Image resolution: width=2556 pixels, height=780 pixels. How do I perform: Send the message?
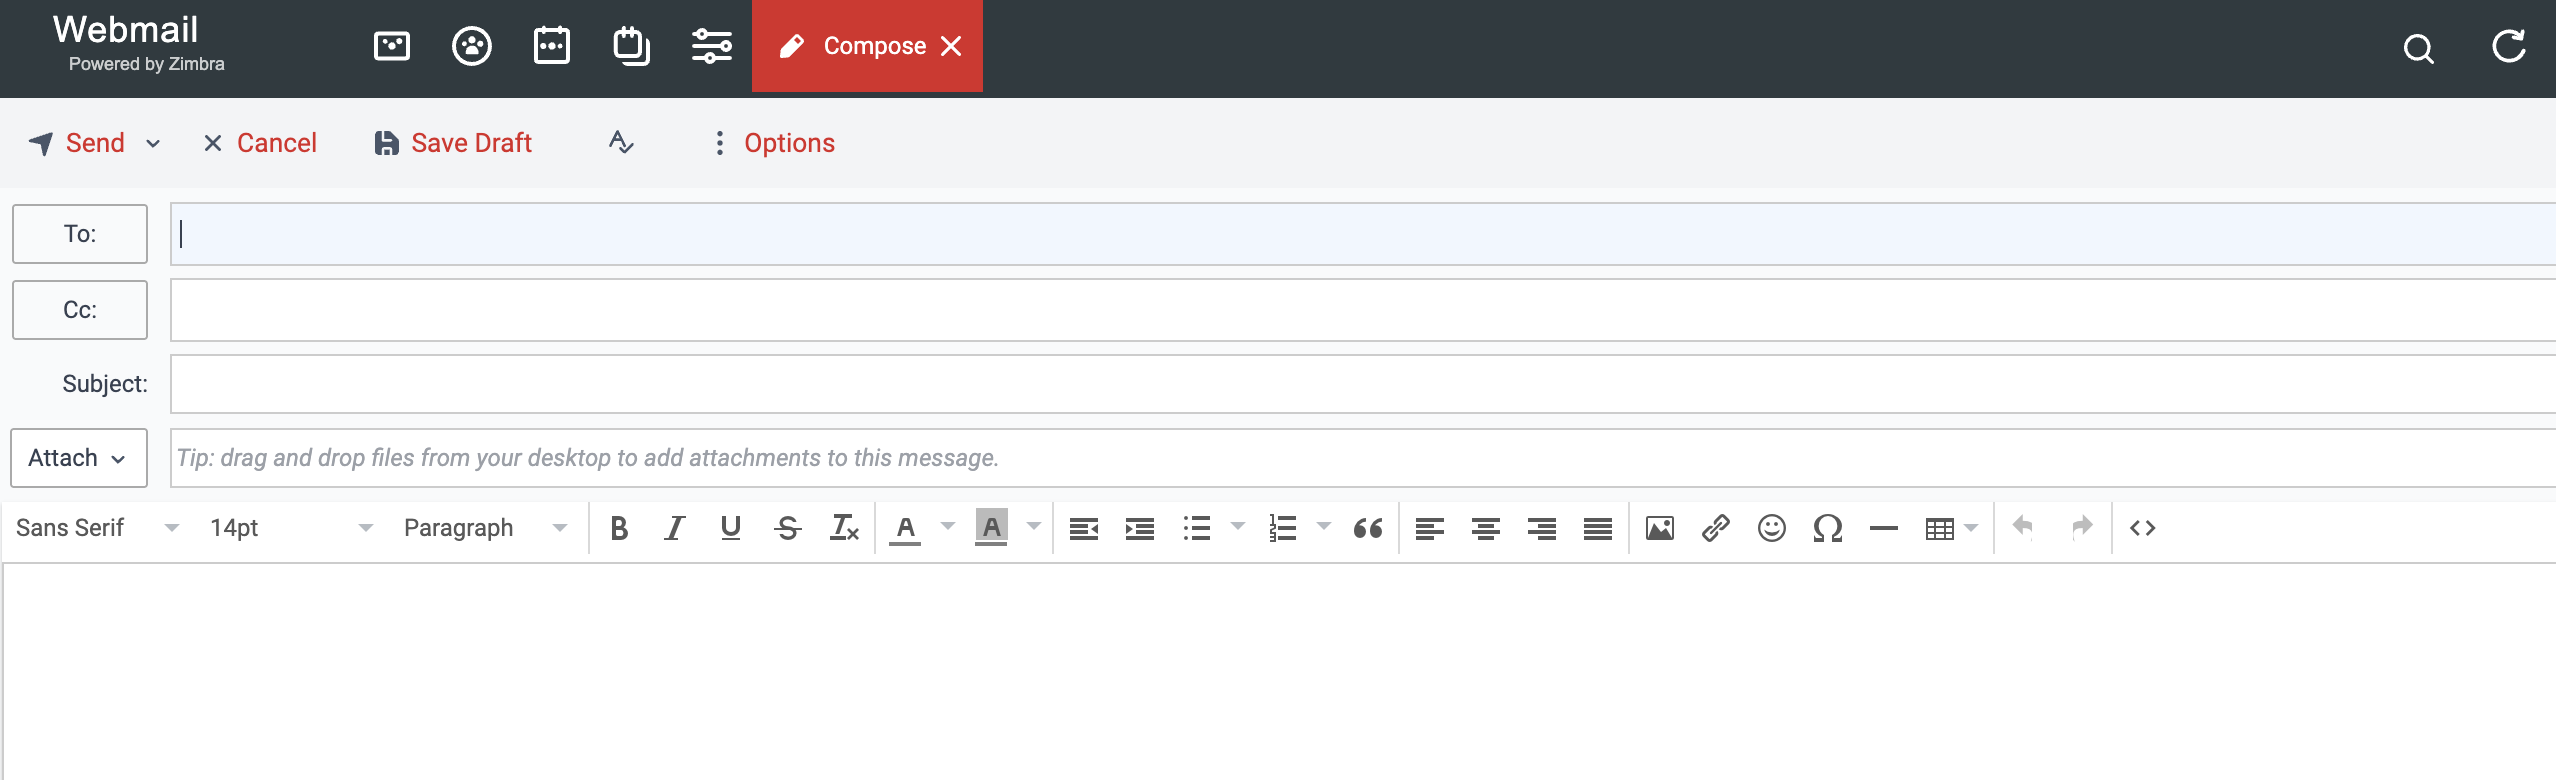[x=77, y=143]
